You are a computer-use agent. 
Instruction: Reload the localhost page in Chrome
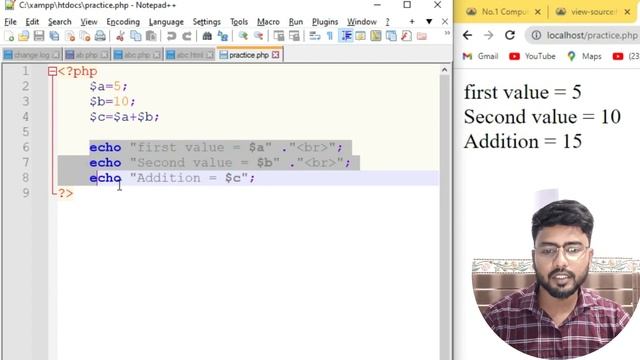pos(510,36)
